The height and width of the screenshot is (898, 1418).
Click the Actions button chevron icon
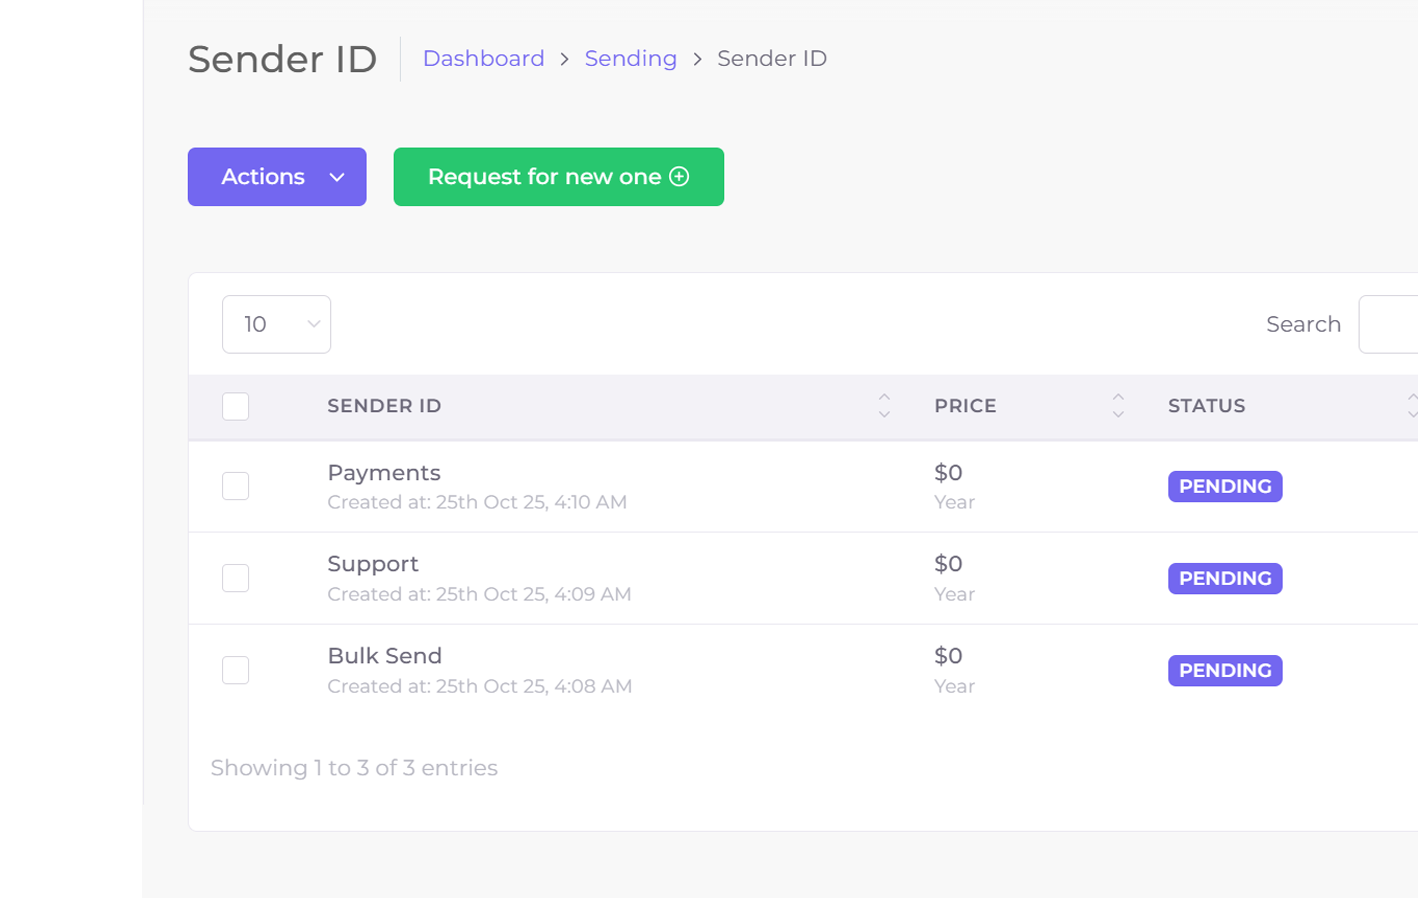pos(337,178)
